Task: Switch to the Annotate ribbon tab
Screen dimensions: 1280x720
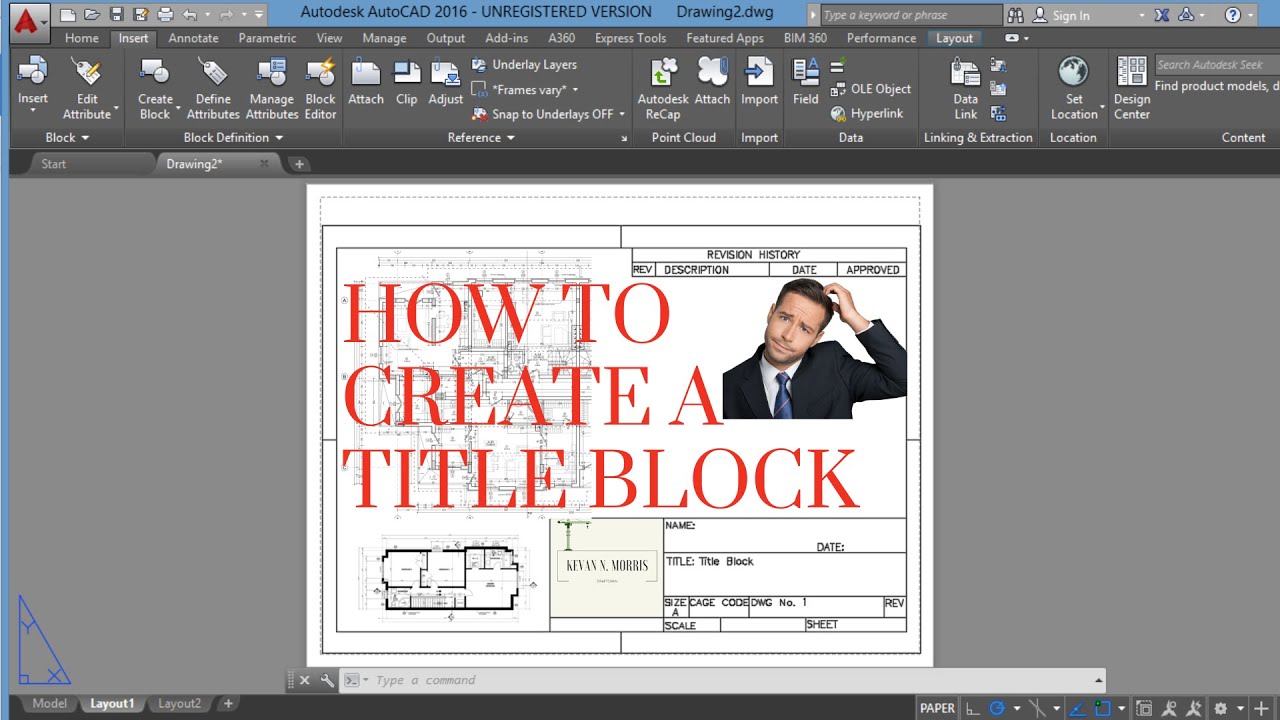Action: point(193,38)
